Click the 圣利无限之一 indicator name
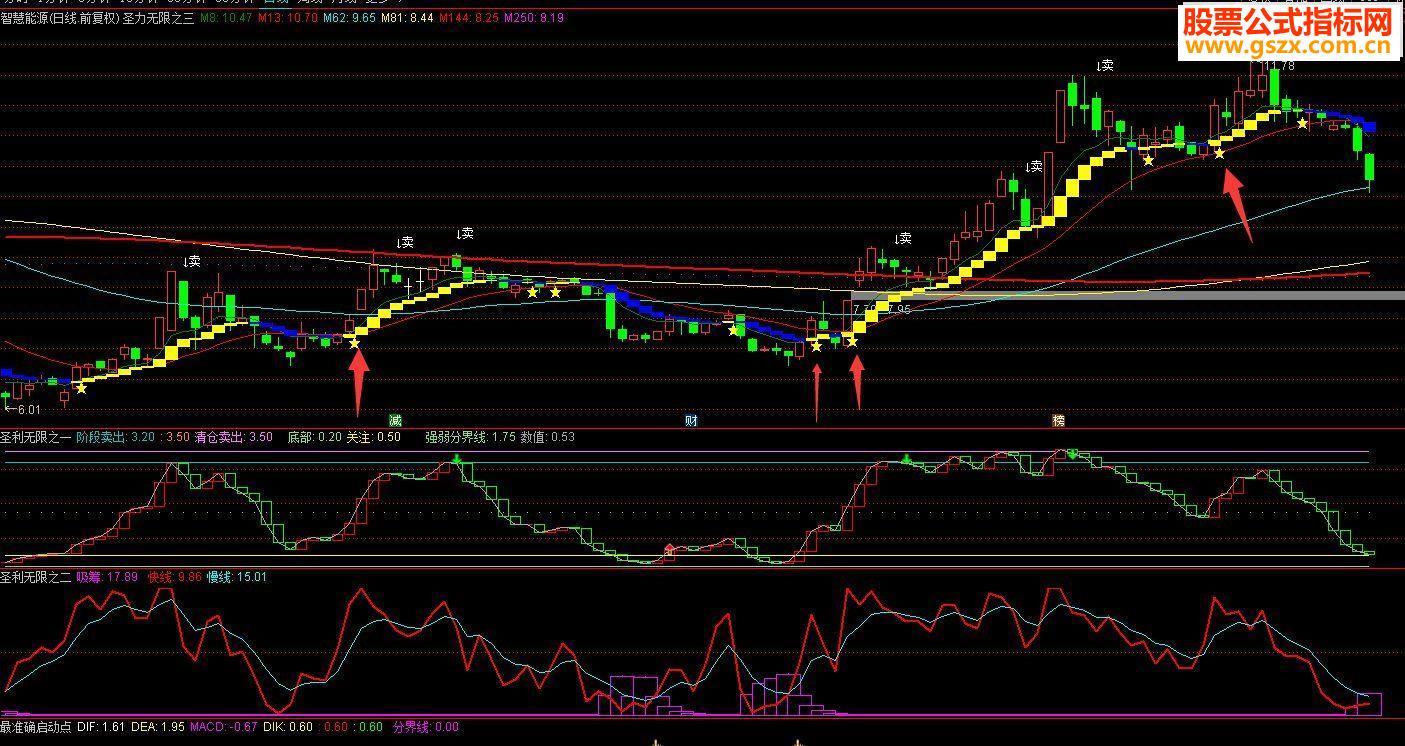 (x=36, y=436)
